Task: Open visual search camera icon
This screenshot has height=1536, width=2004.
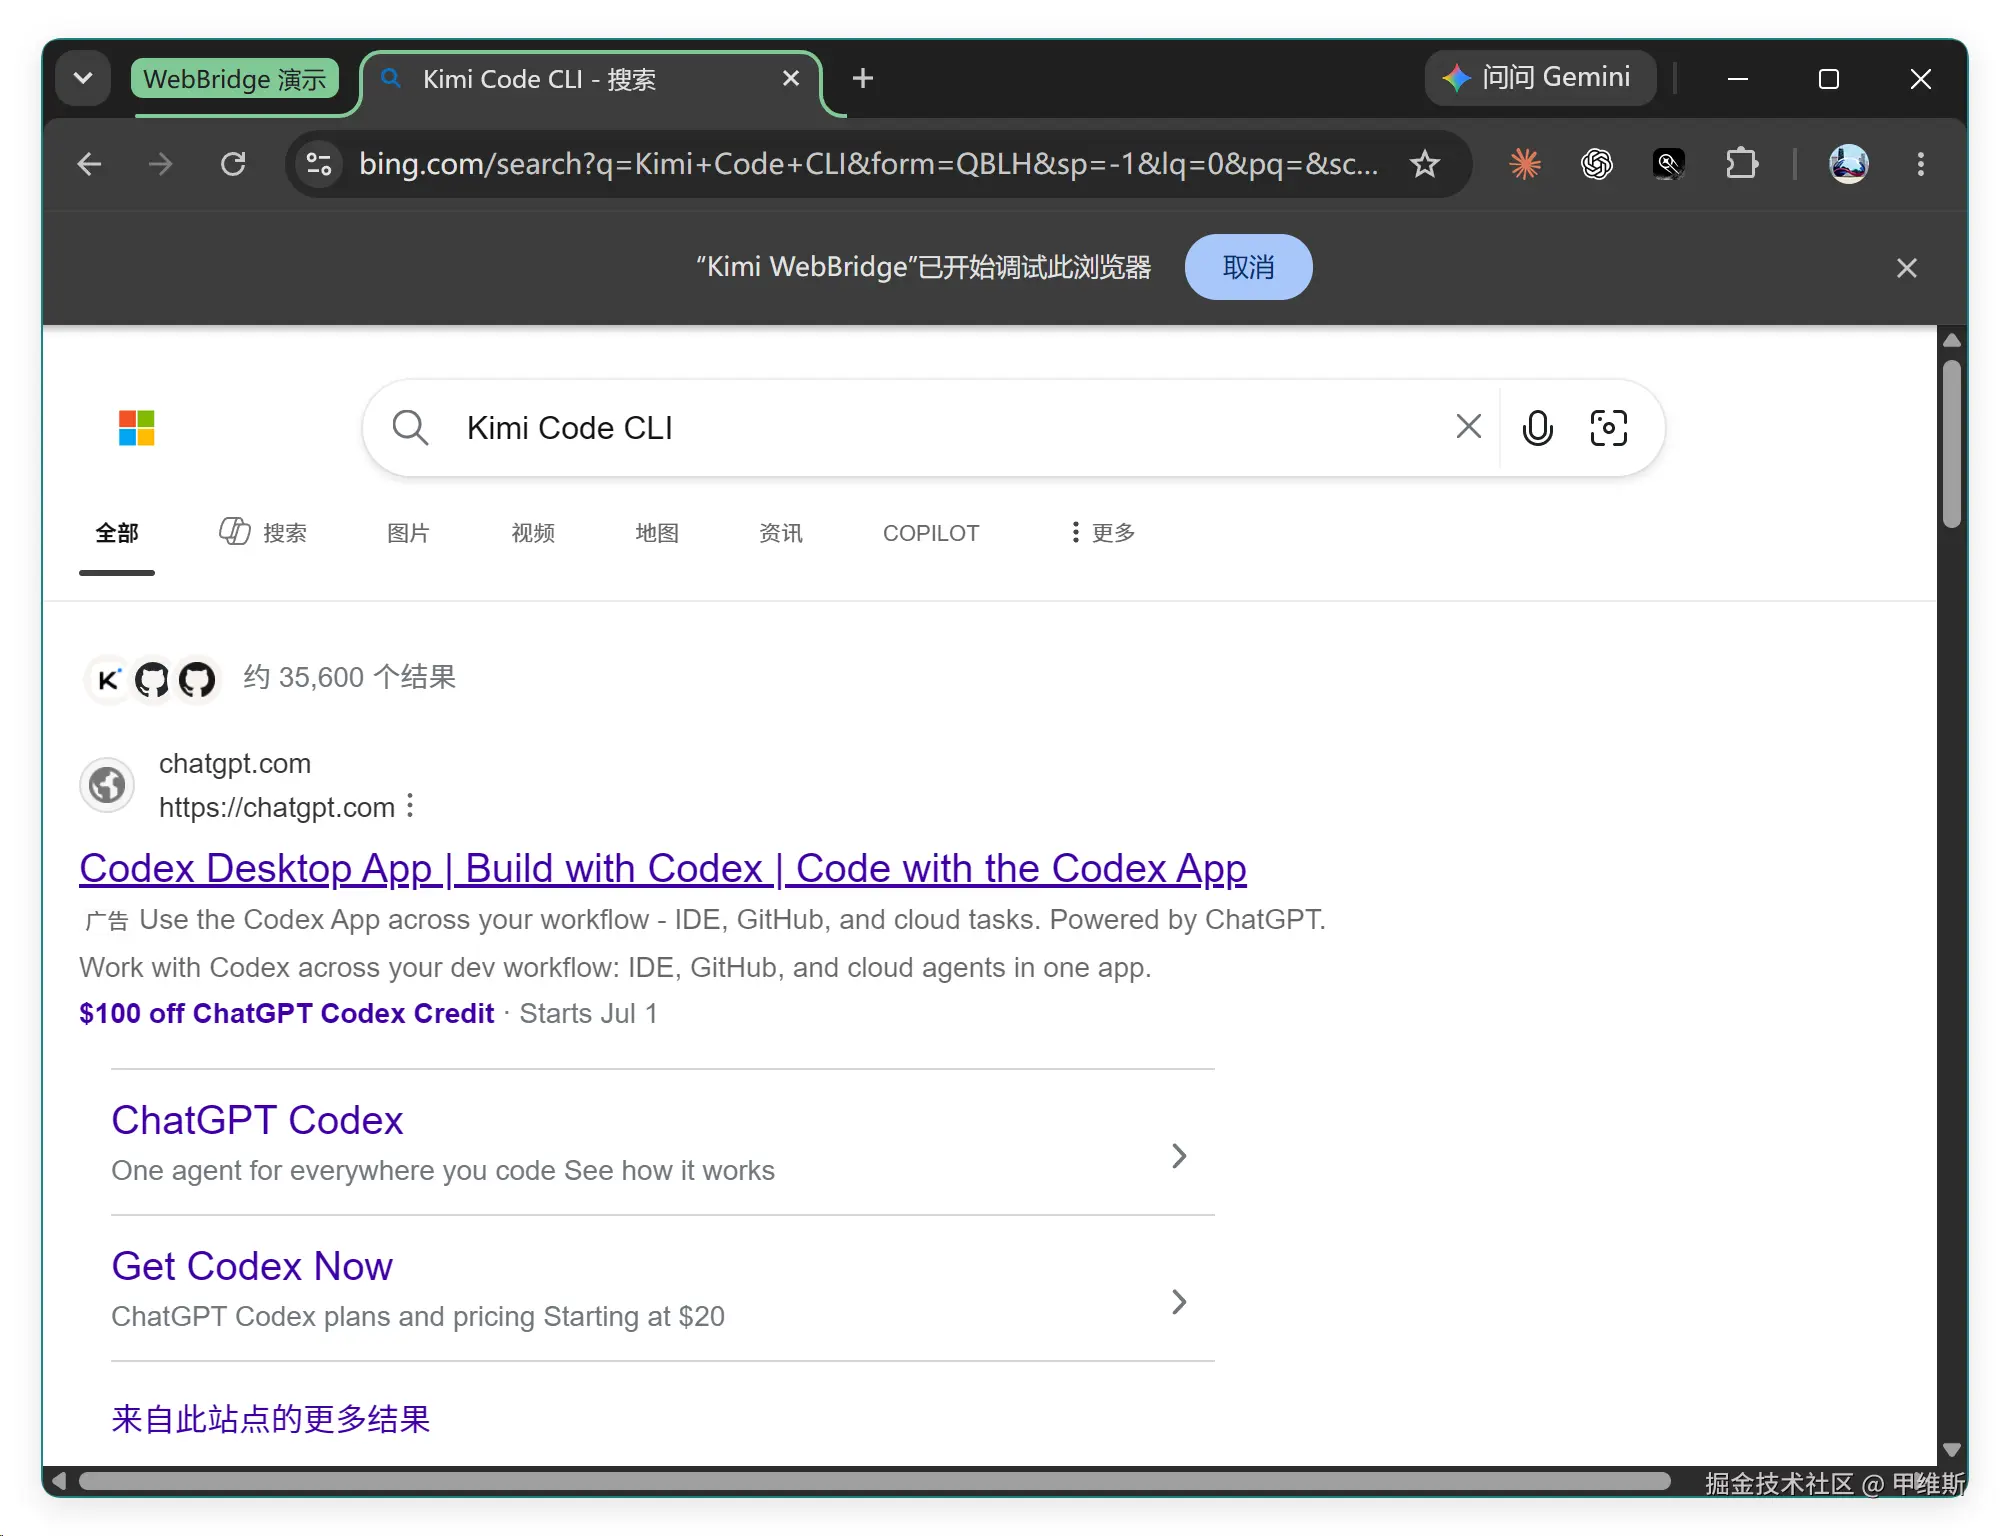Action: click(1609, 428)
